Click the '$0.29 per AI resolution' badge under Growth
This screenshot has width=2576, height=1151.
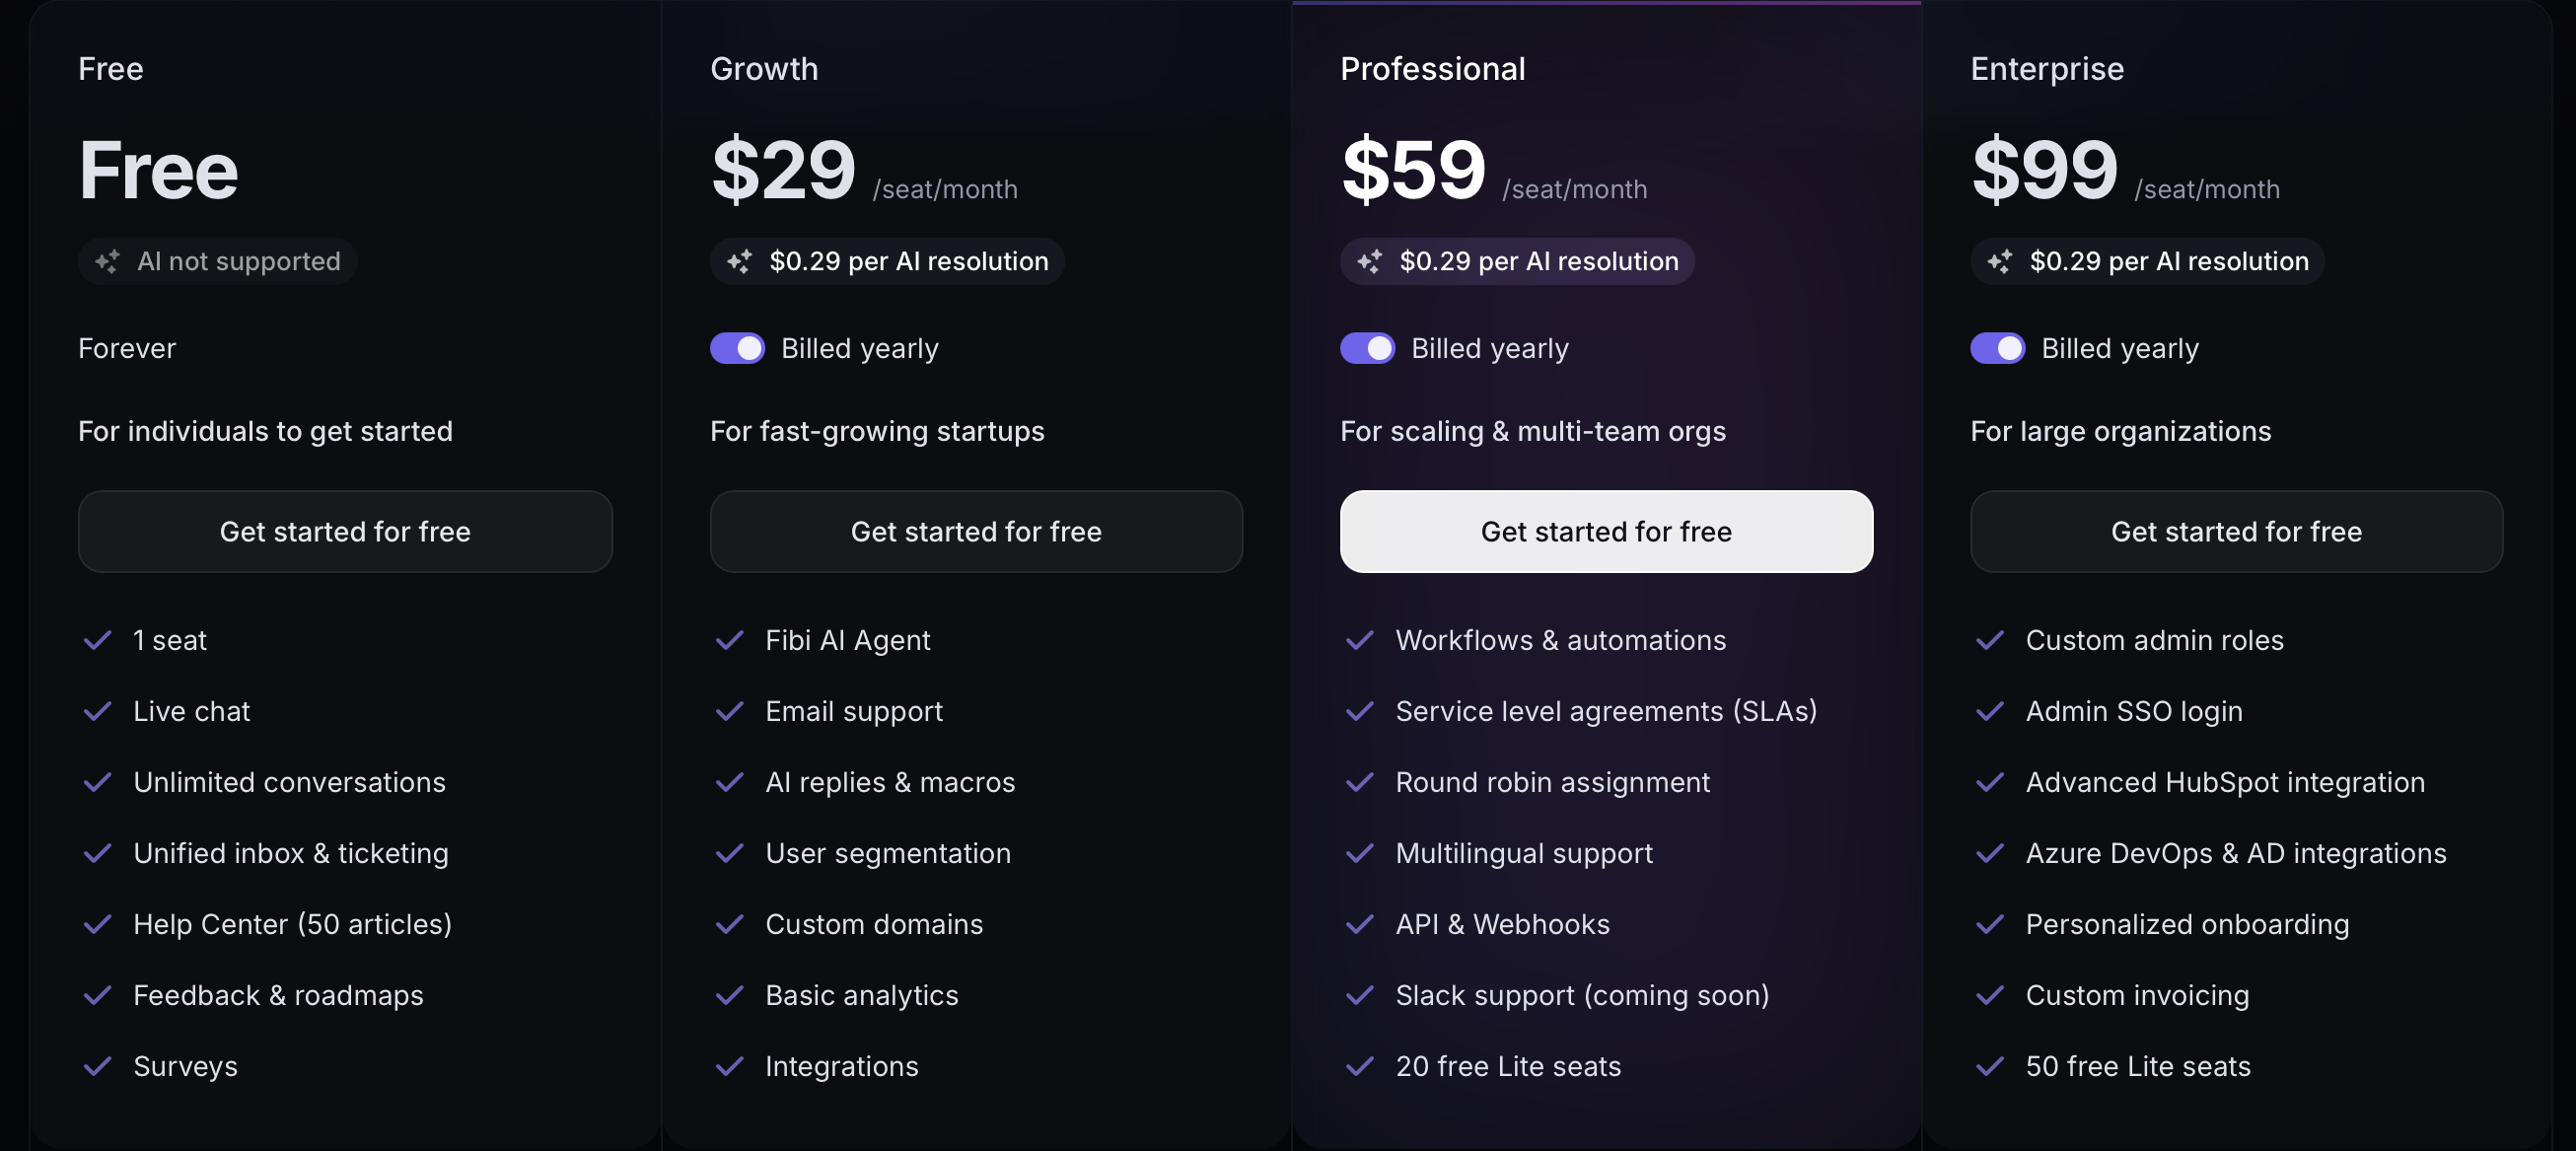point(886,261)
